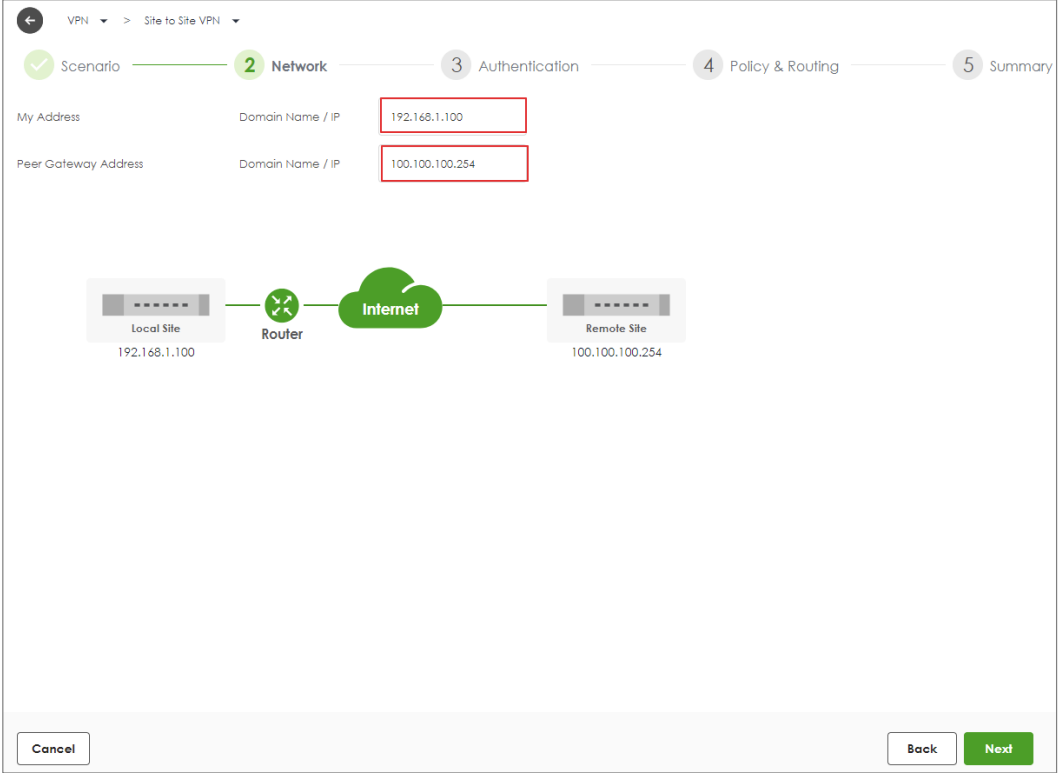Jump to Policy & Routing step
Viewport: 1060px width, 773px height.
(784, 66)
